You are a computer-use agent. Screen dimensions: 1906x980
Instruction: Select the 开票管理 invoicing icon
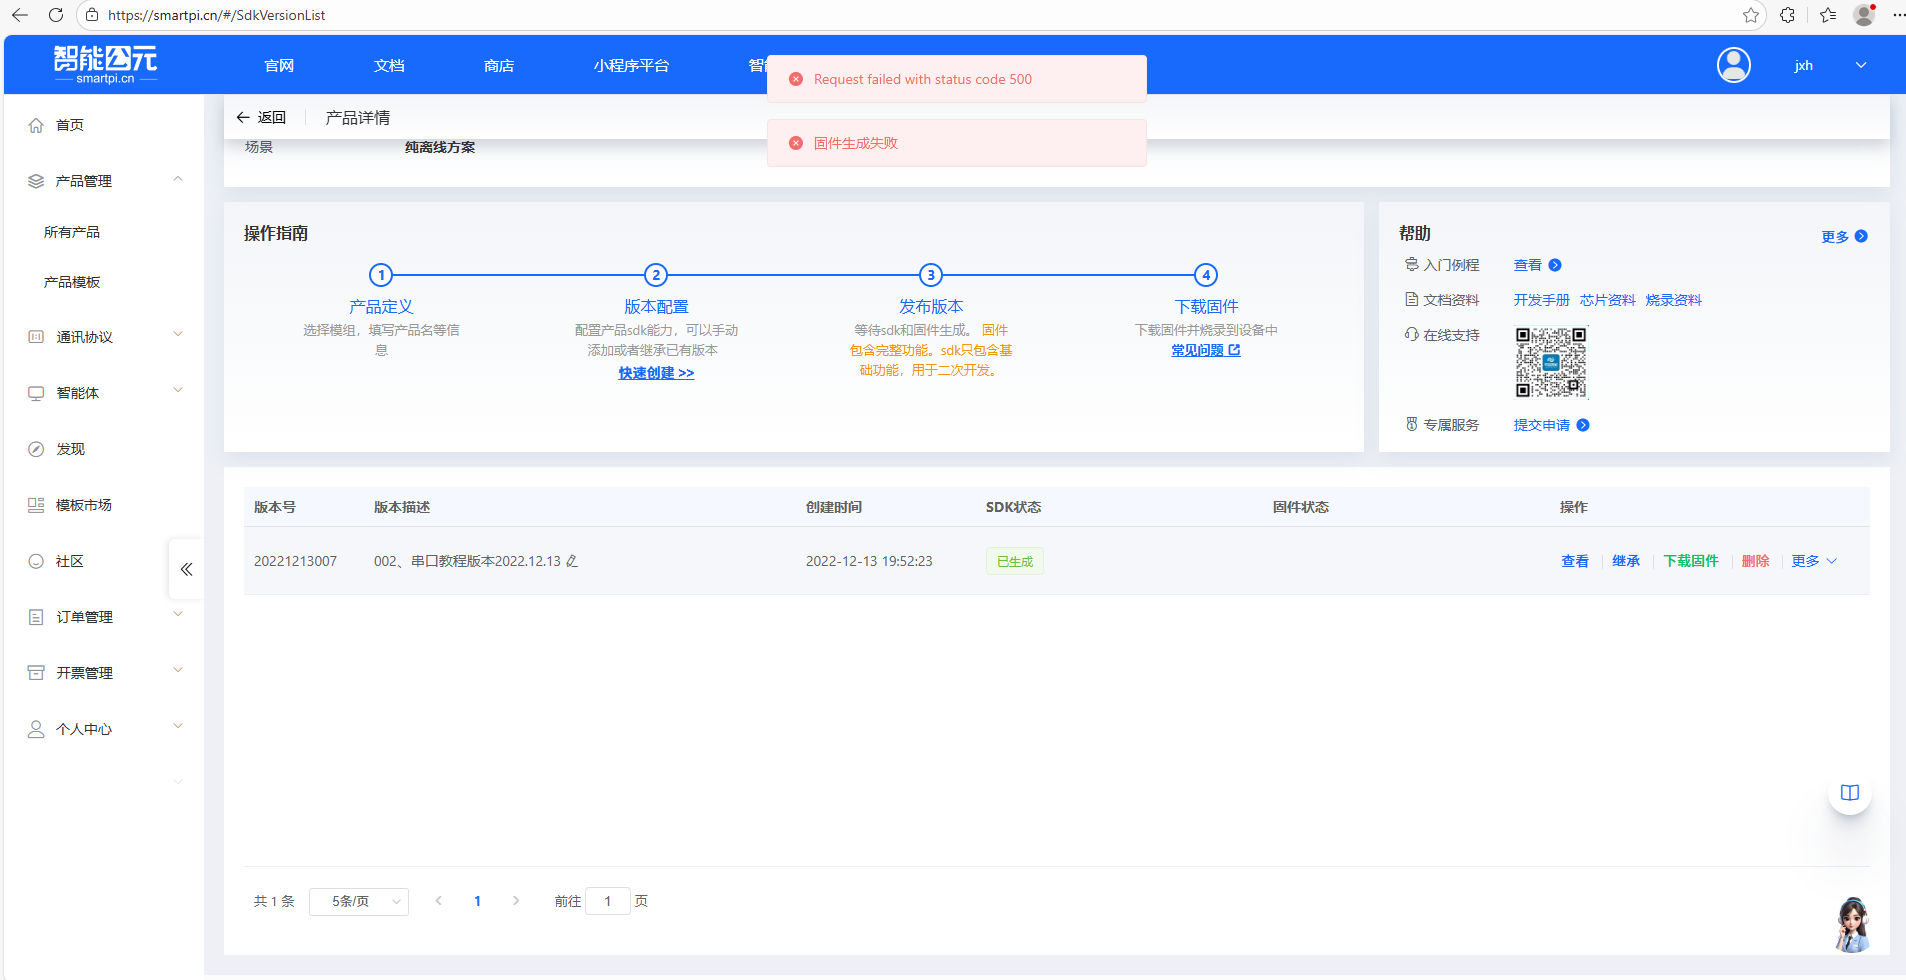click(36, 671)
